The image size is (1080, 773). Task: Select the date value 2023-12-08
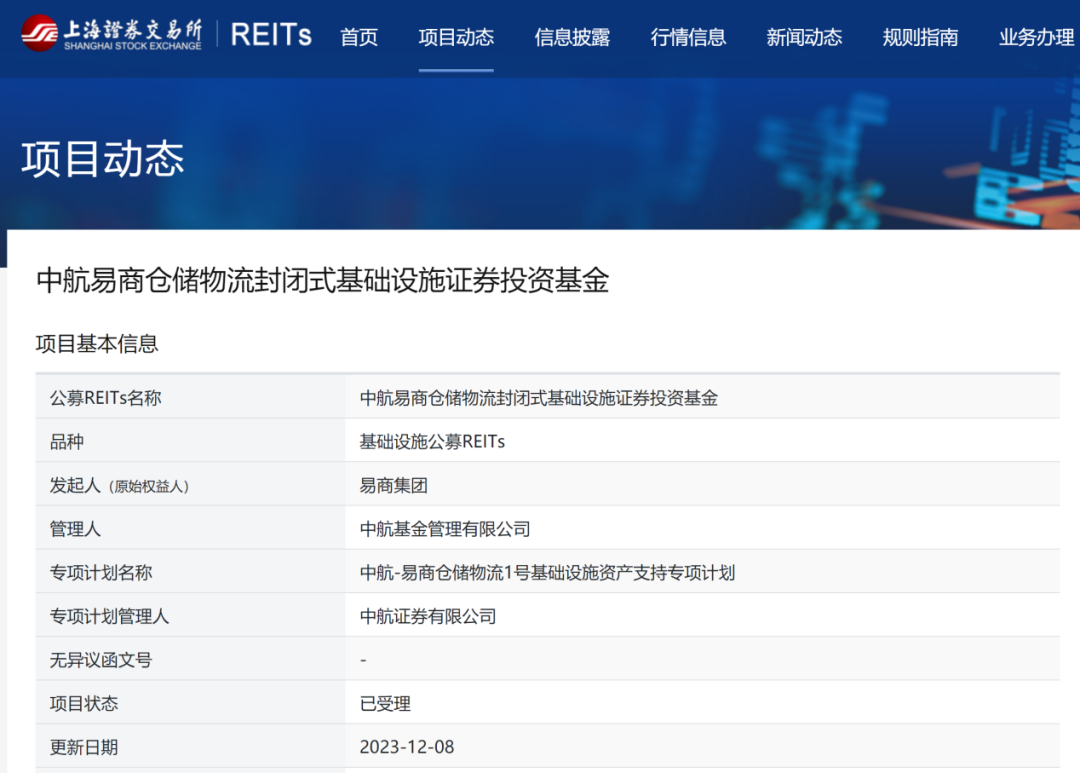click(x=406, y=747)
